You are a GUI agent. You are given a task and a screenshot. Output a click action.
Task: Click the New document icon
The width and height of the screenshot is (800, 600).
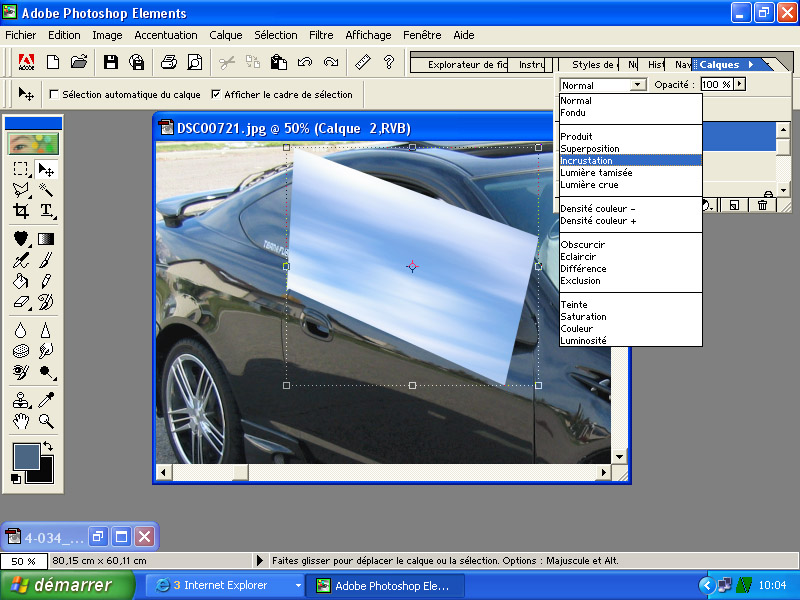point(53,62)
